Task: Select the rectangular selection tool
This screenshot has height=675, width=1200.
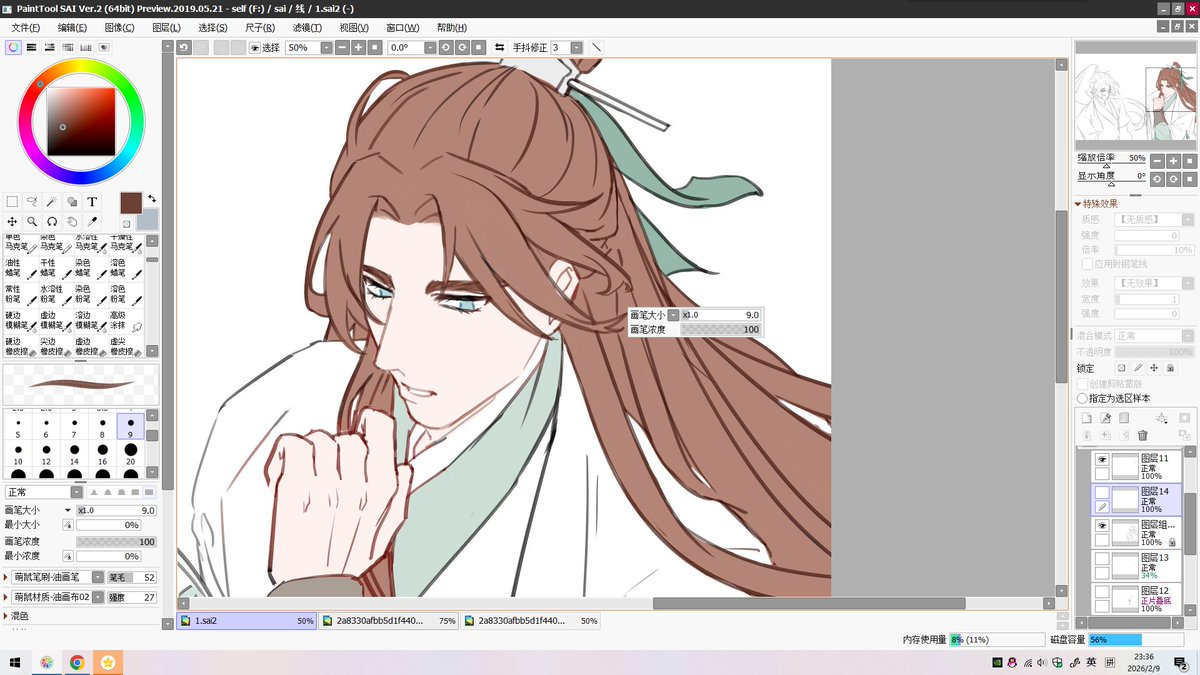Action: 12,201
